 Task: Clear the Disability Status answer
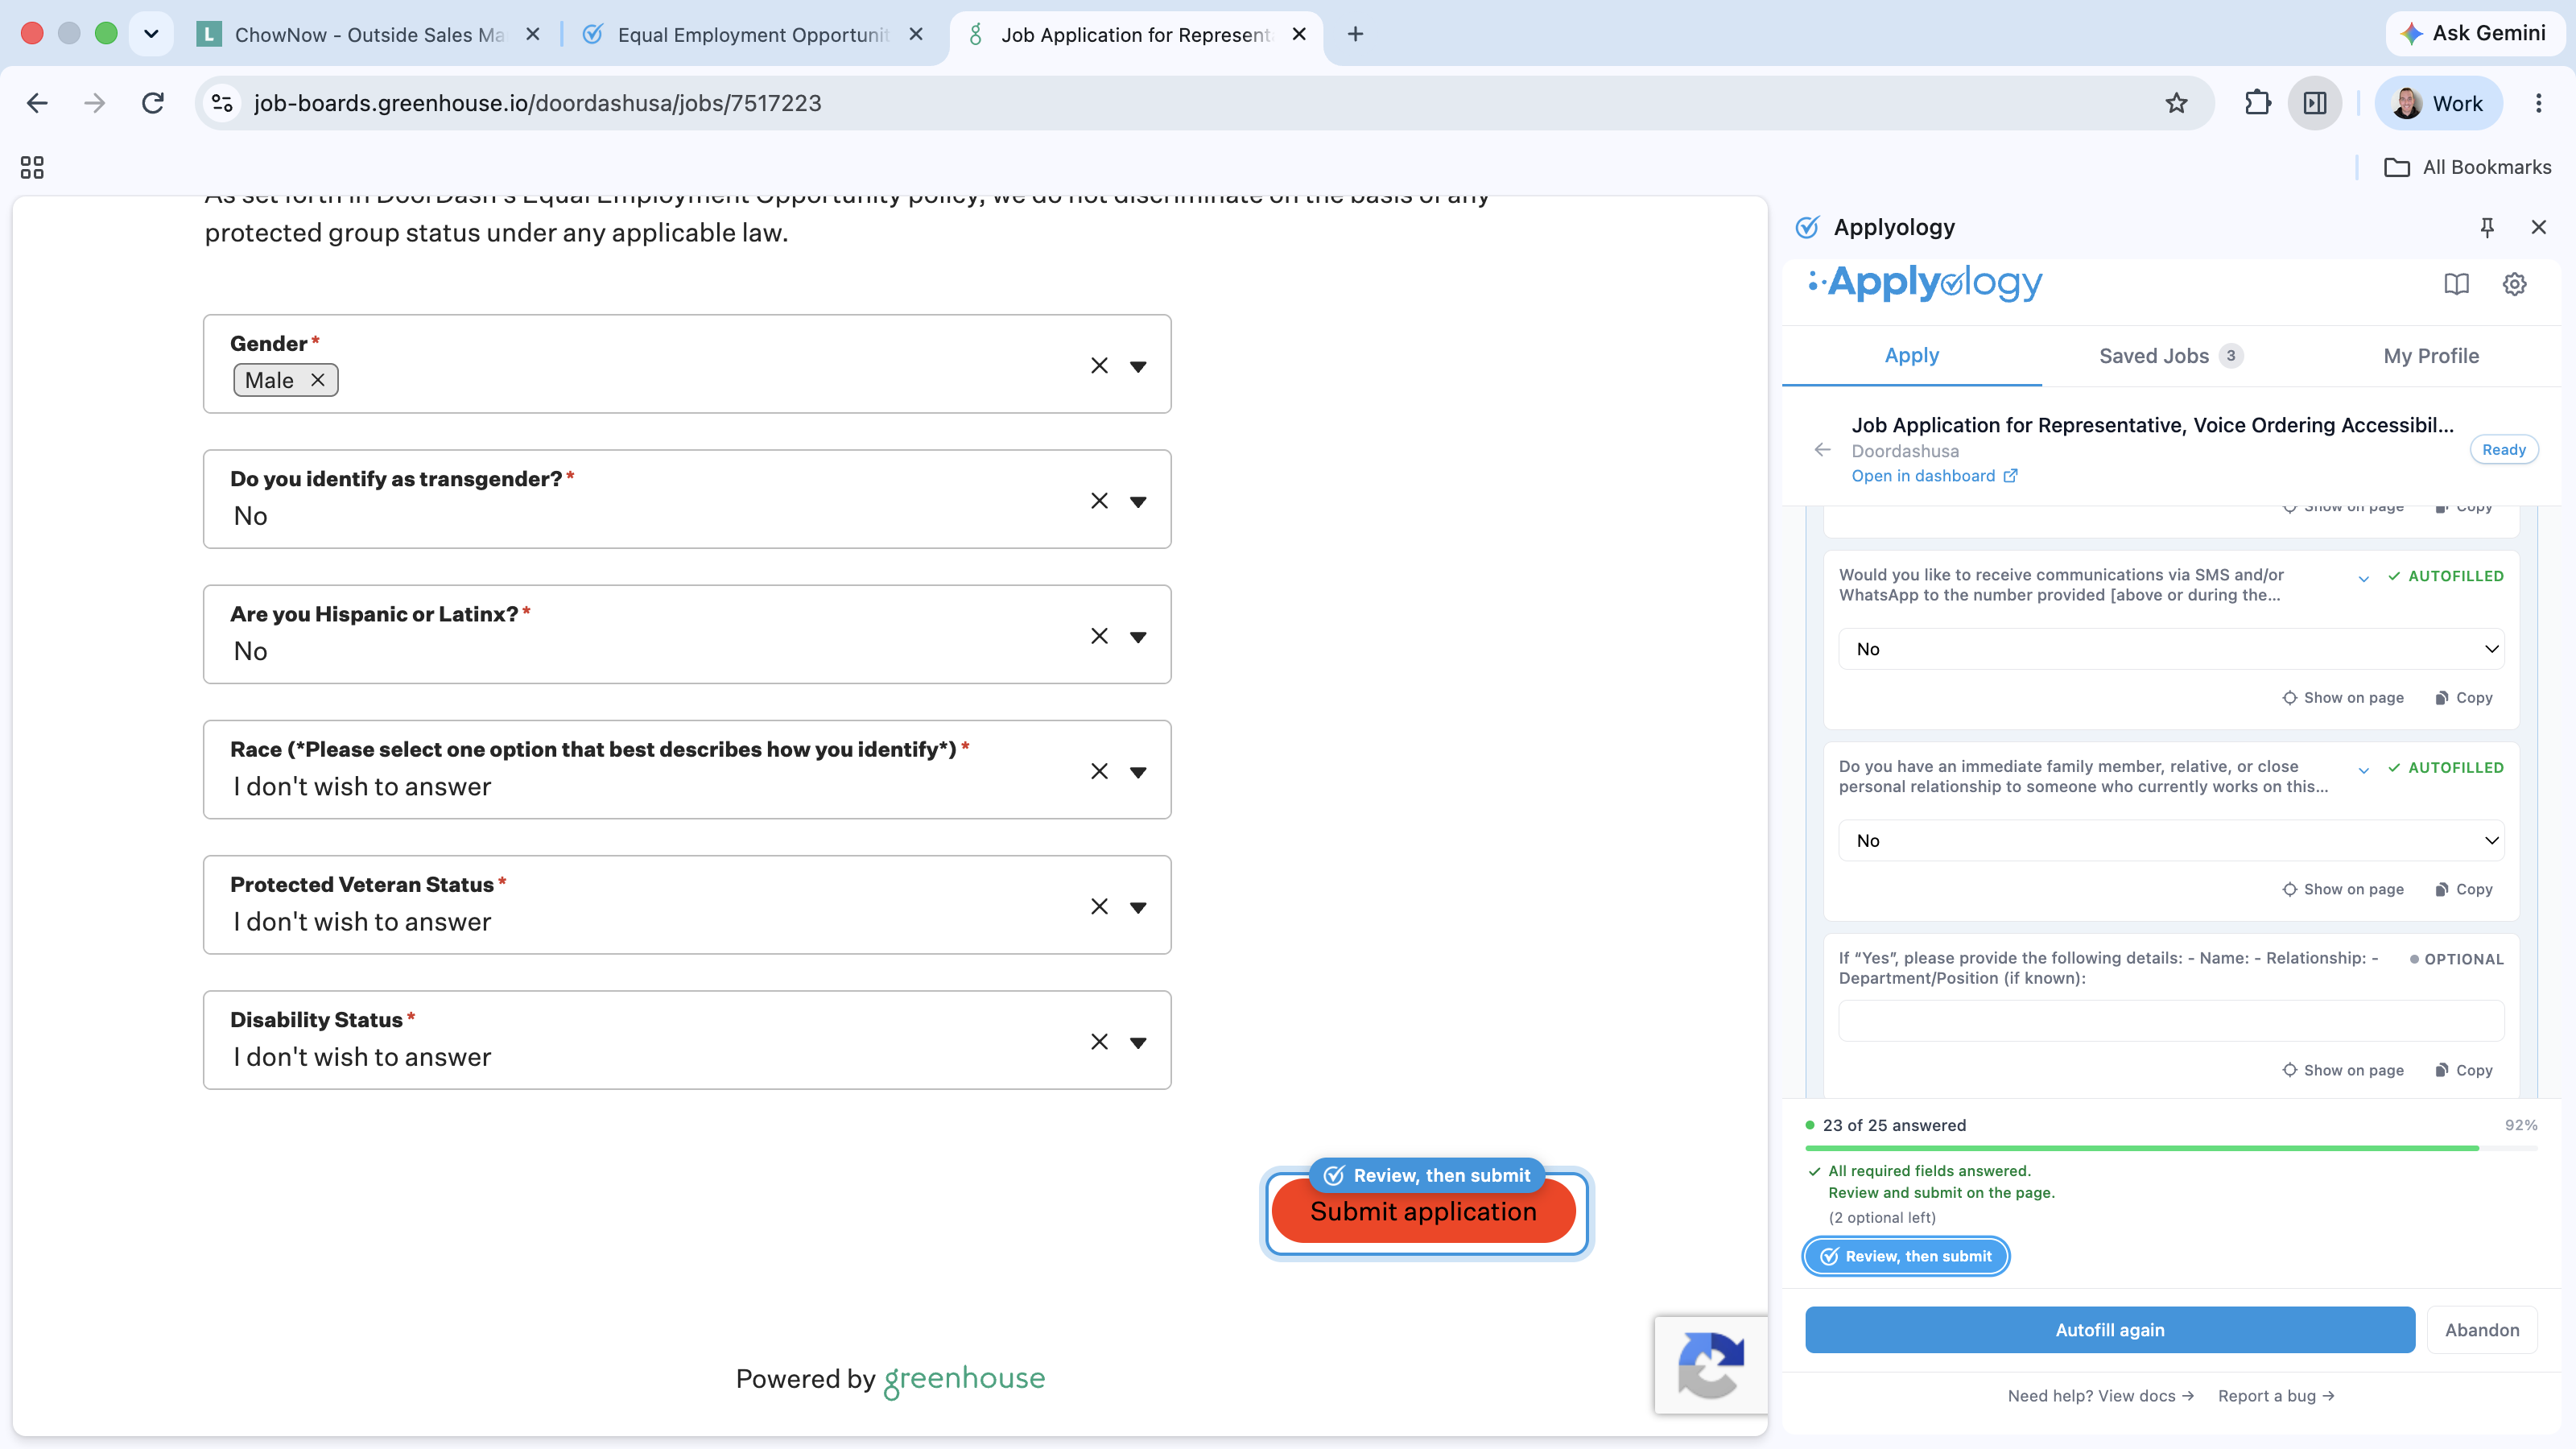(1099, 1042)
